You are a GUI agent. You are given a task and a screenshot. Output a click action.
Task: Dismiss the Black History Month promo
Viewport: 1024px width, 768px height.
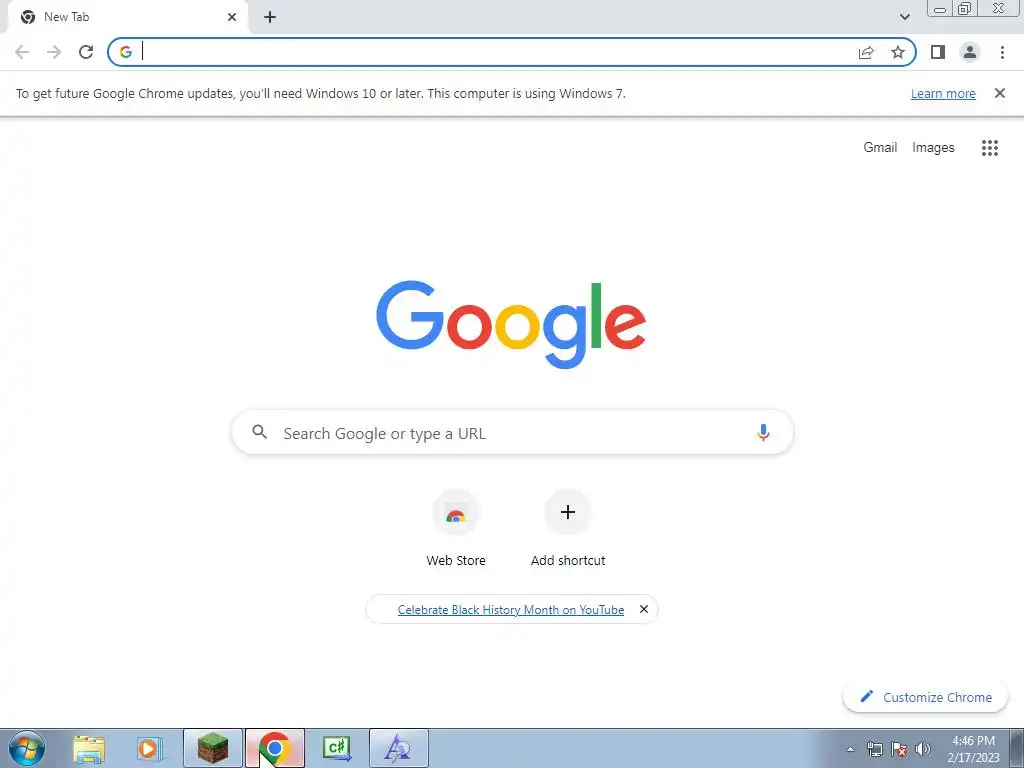643,609
